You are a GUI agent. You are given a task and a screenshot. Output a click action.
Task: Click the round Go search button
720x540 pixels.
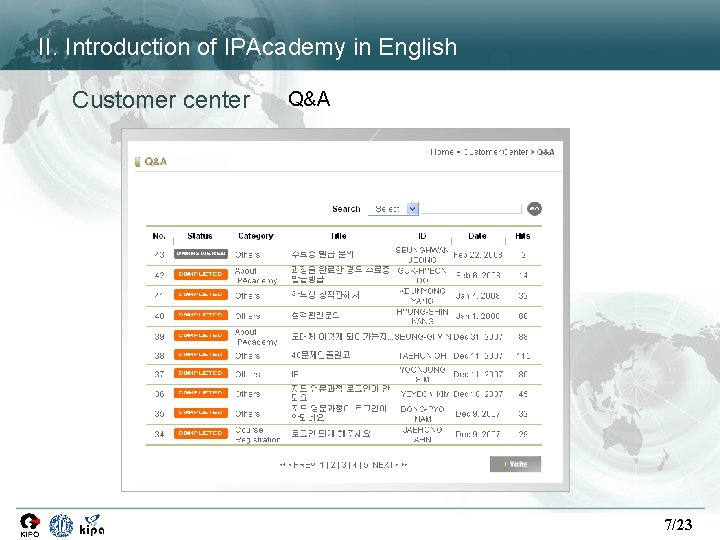point(534,208)
